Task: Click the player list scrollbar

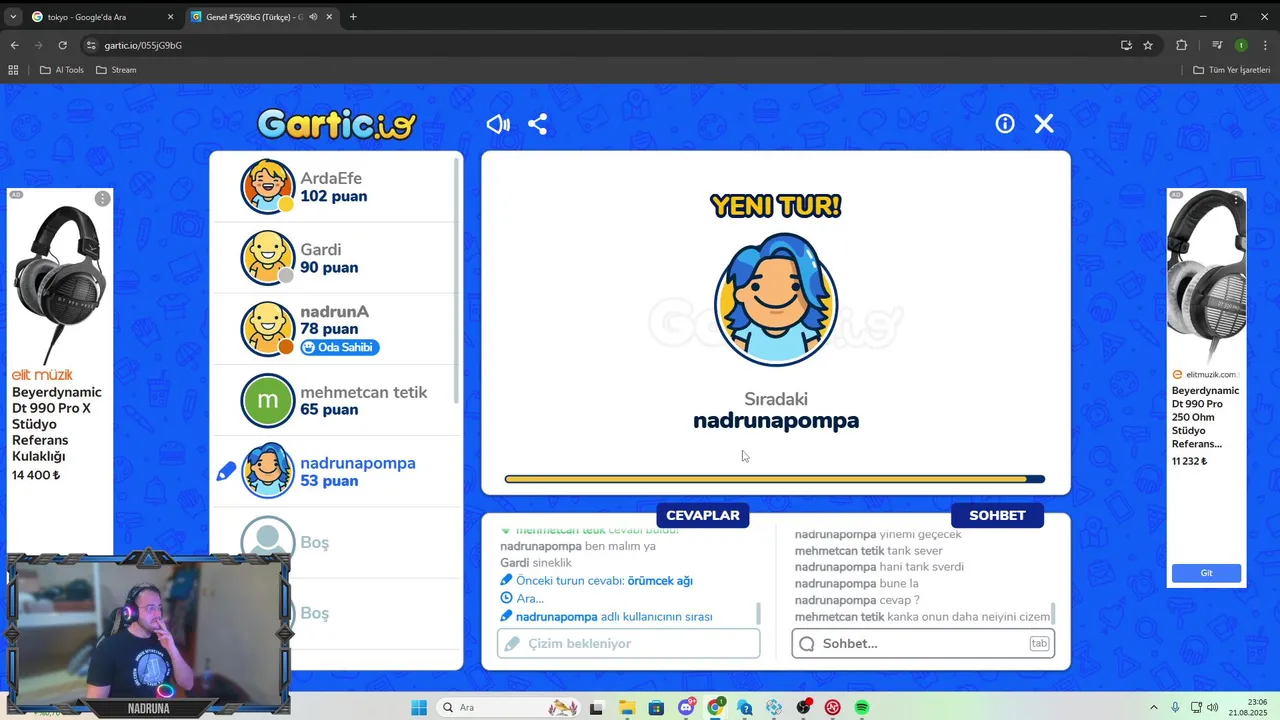Action: click(x=458, y=280)
